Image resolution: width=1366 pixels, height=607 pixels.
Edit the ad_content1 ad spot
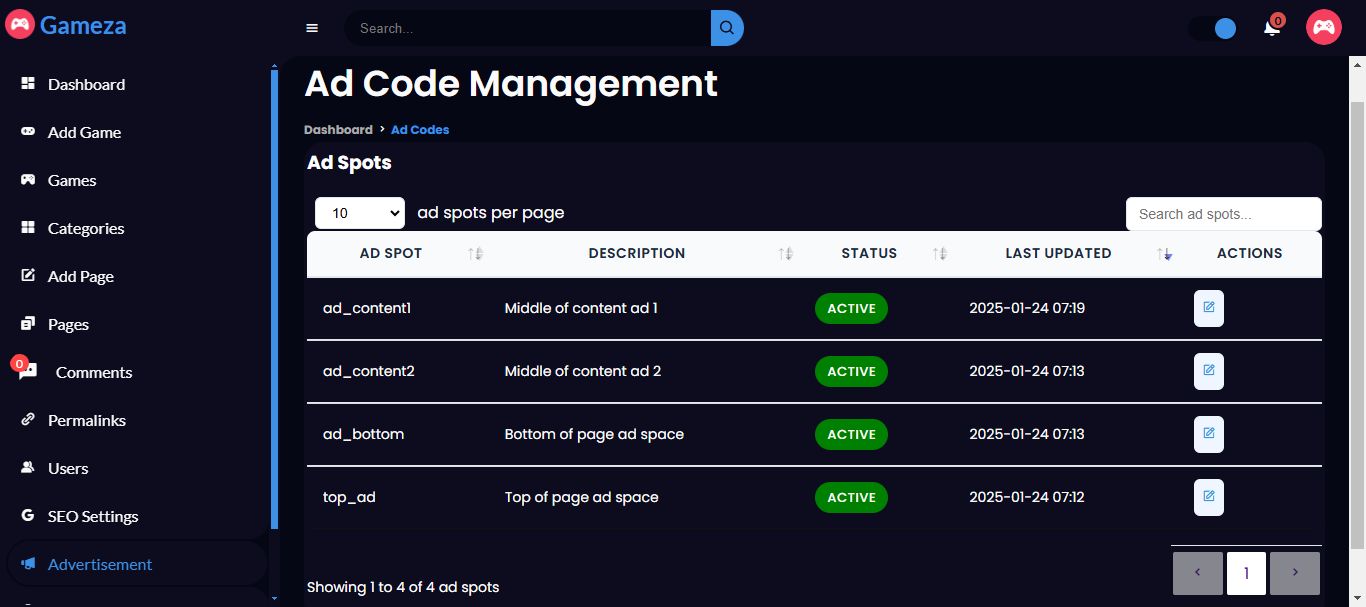click(1208, 308)
